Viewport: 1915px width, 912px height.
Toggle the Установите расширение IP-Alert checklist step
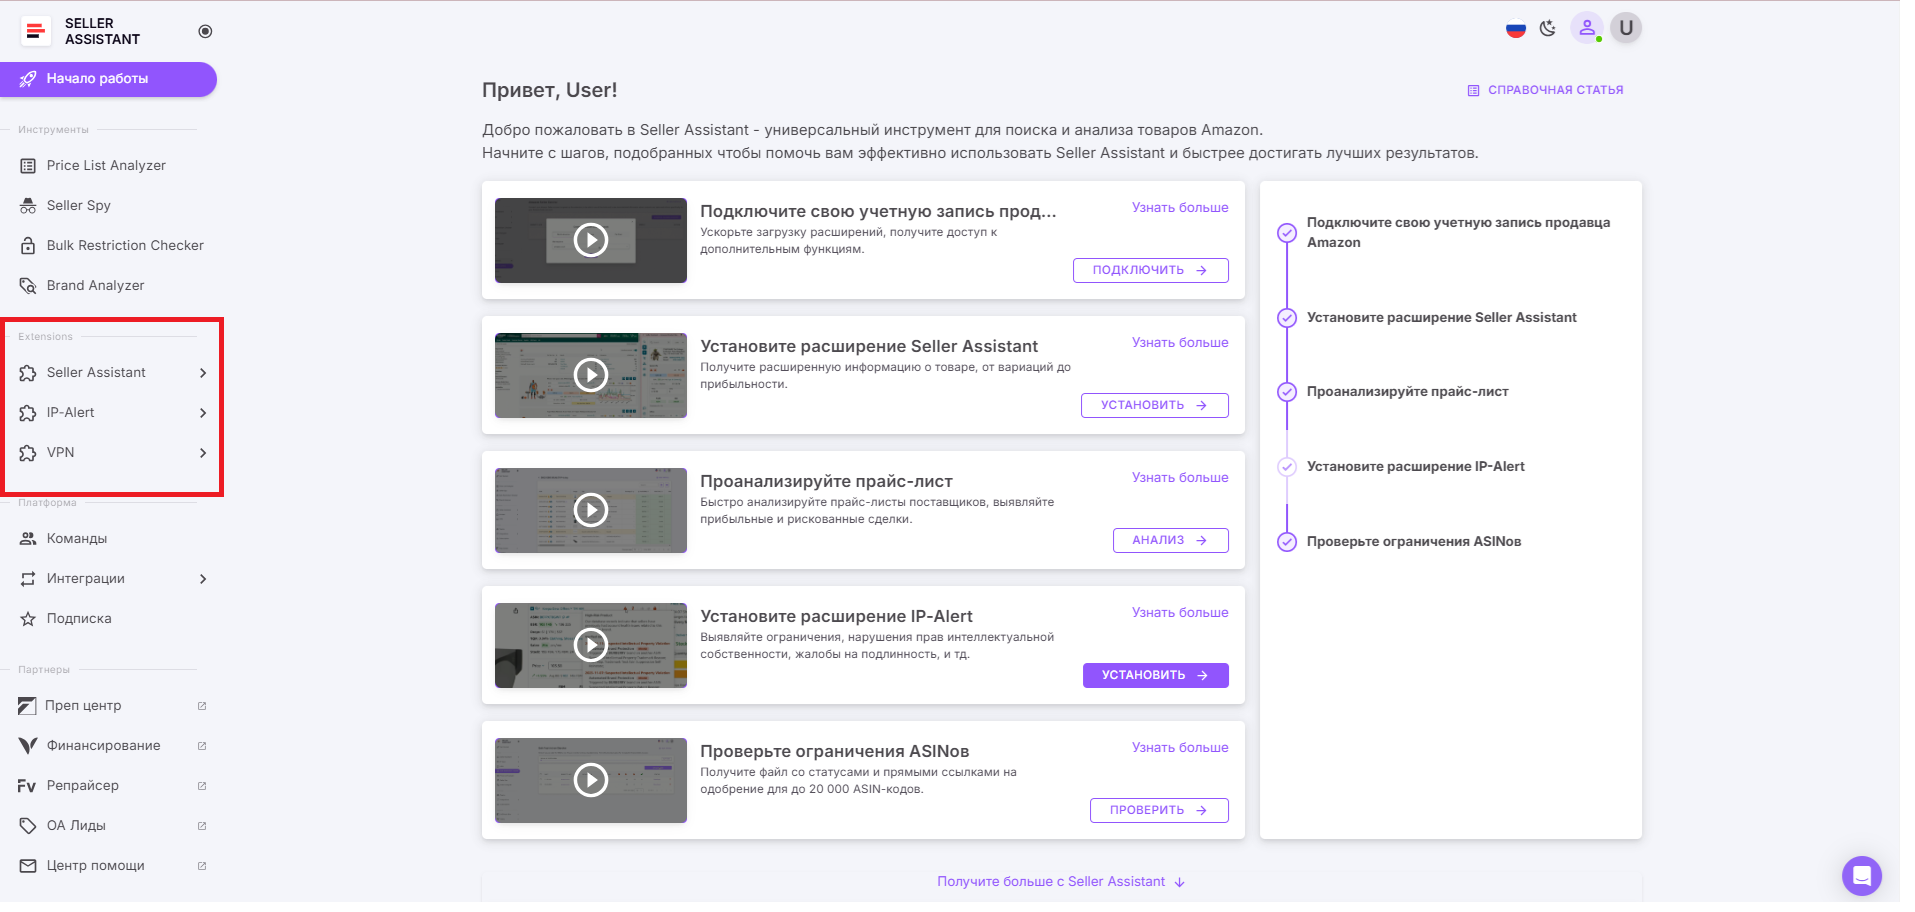(x=1287, y=467)
